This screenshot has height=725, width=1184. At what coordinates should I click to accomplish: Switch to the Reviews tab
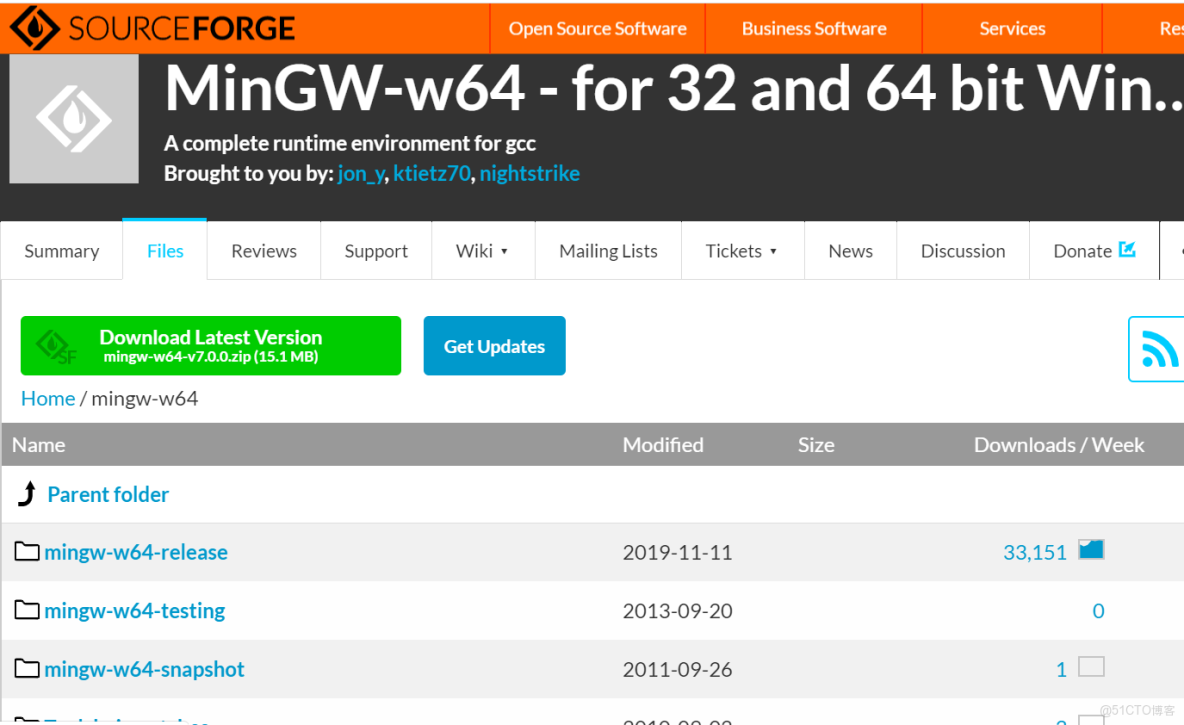point(264,251)
